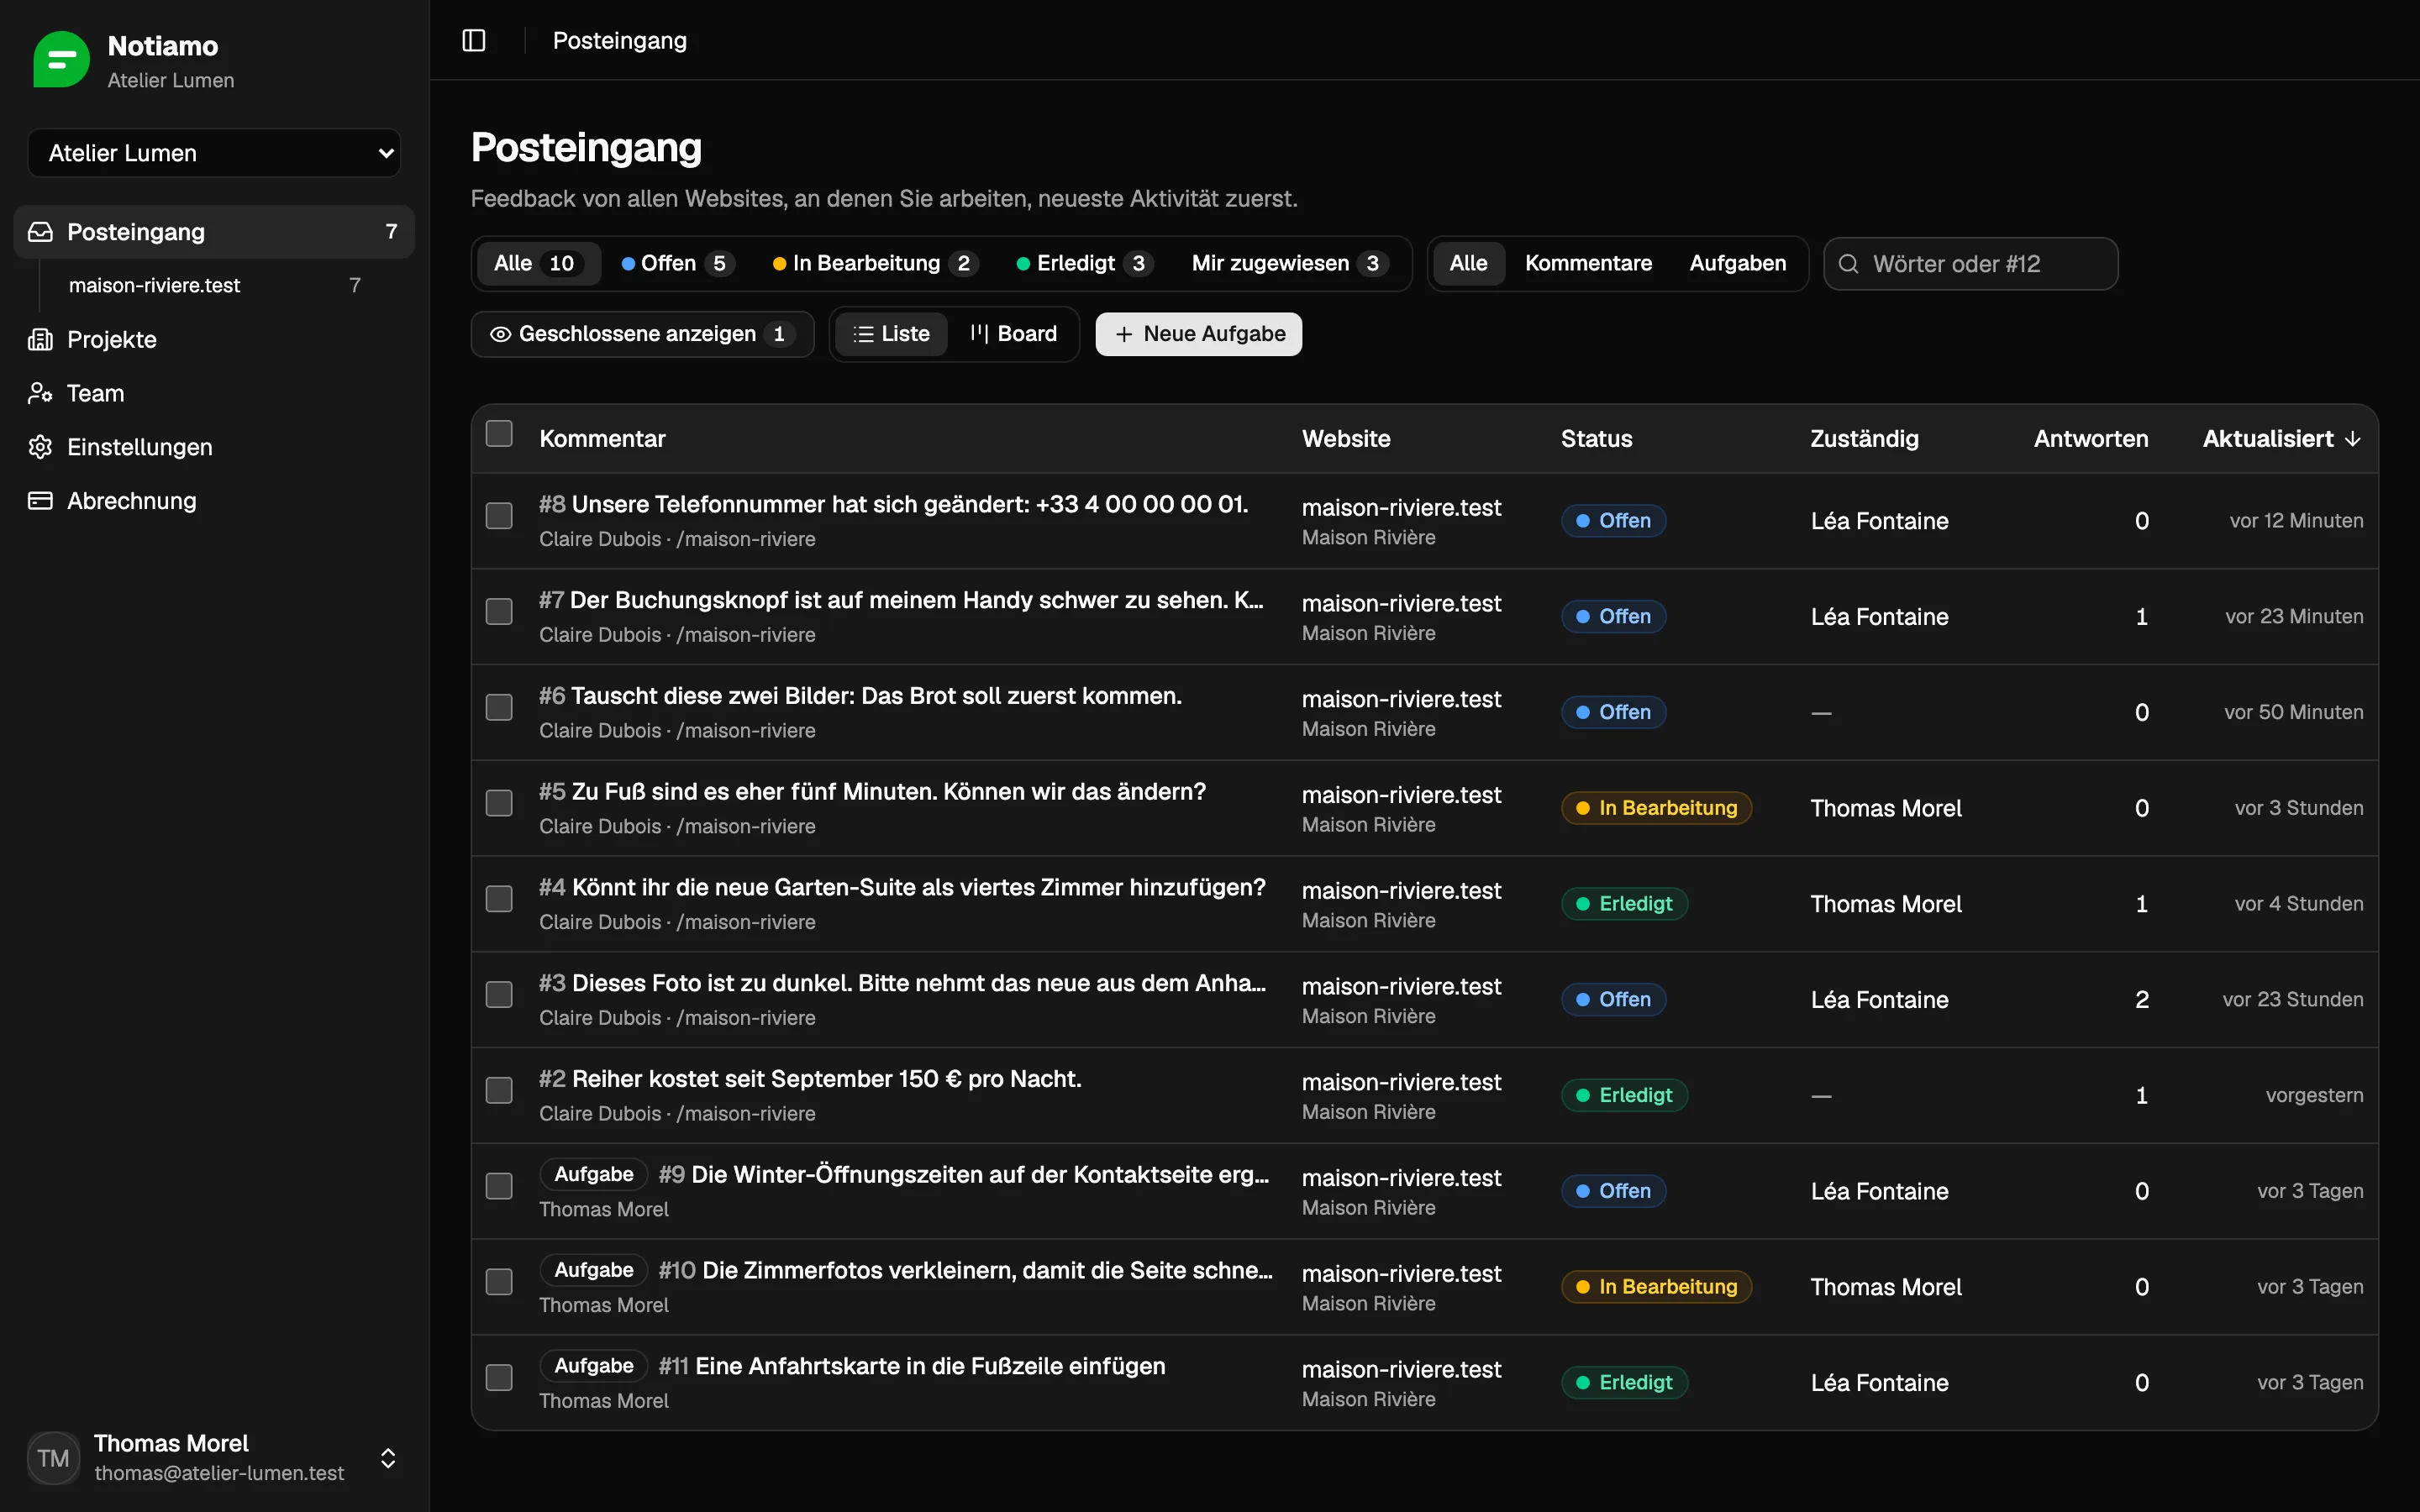The height and width of the screenshot is (1512, 2420).
Task: Open Einstellungen gear item
Action: [x=214, y=447]
